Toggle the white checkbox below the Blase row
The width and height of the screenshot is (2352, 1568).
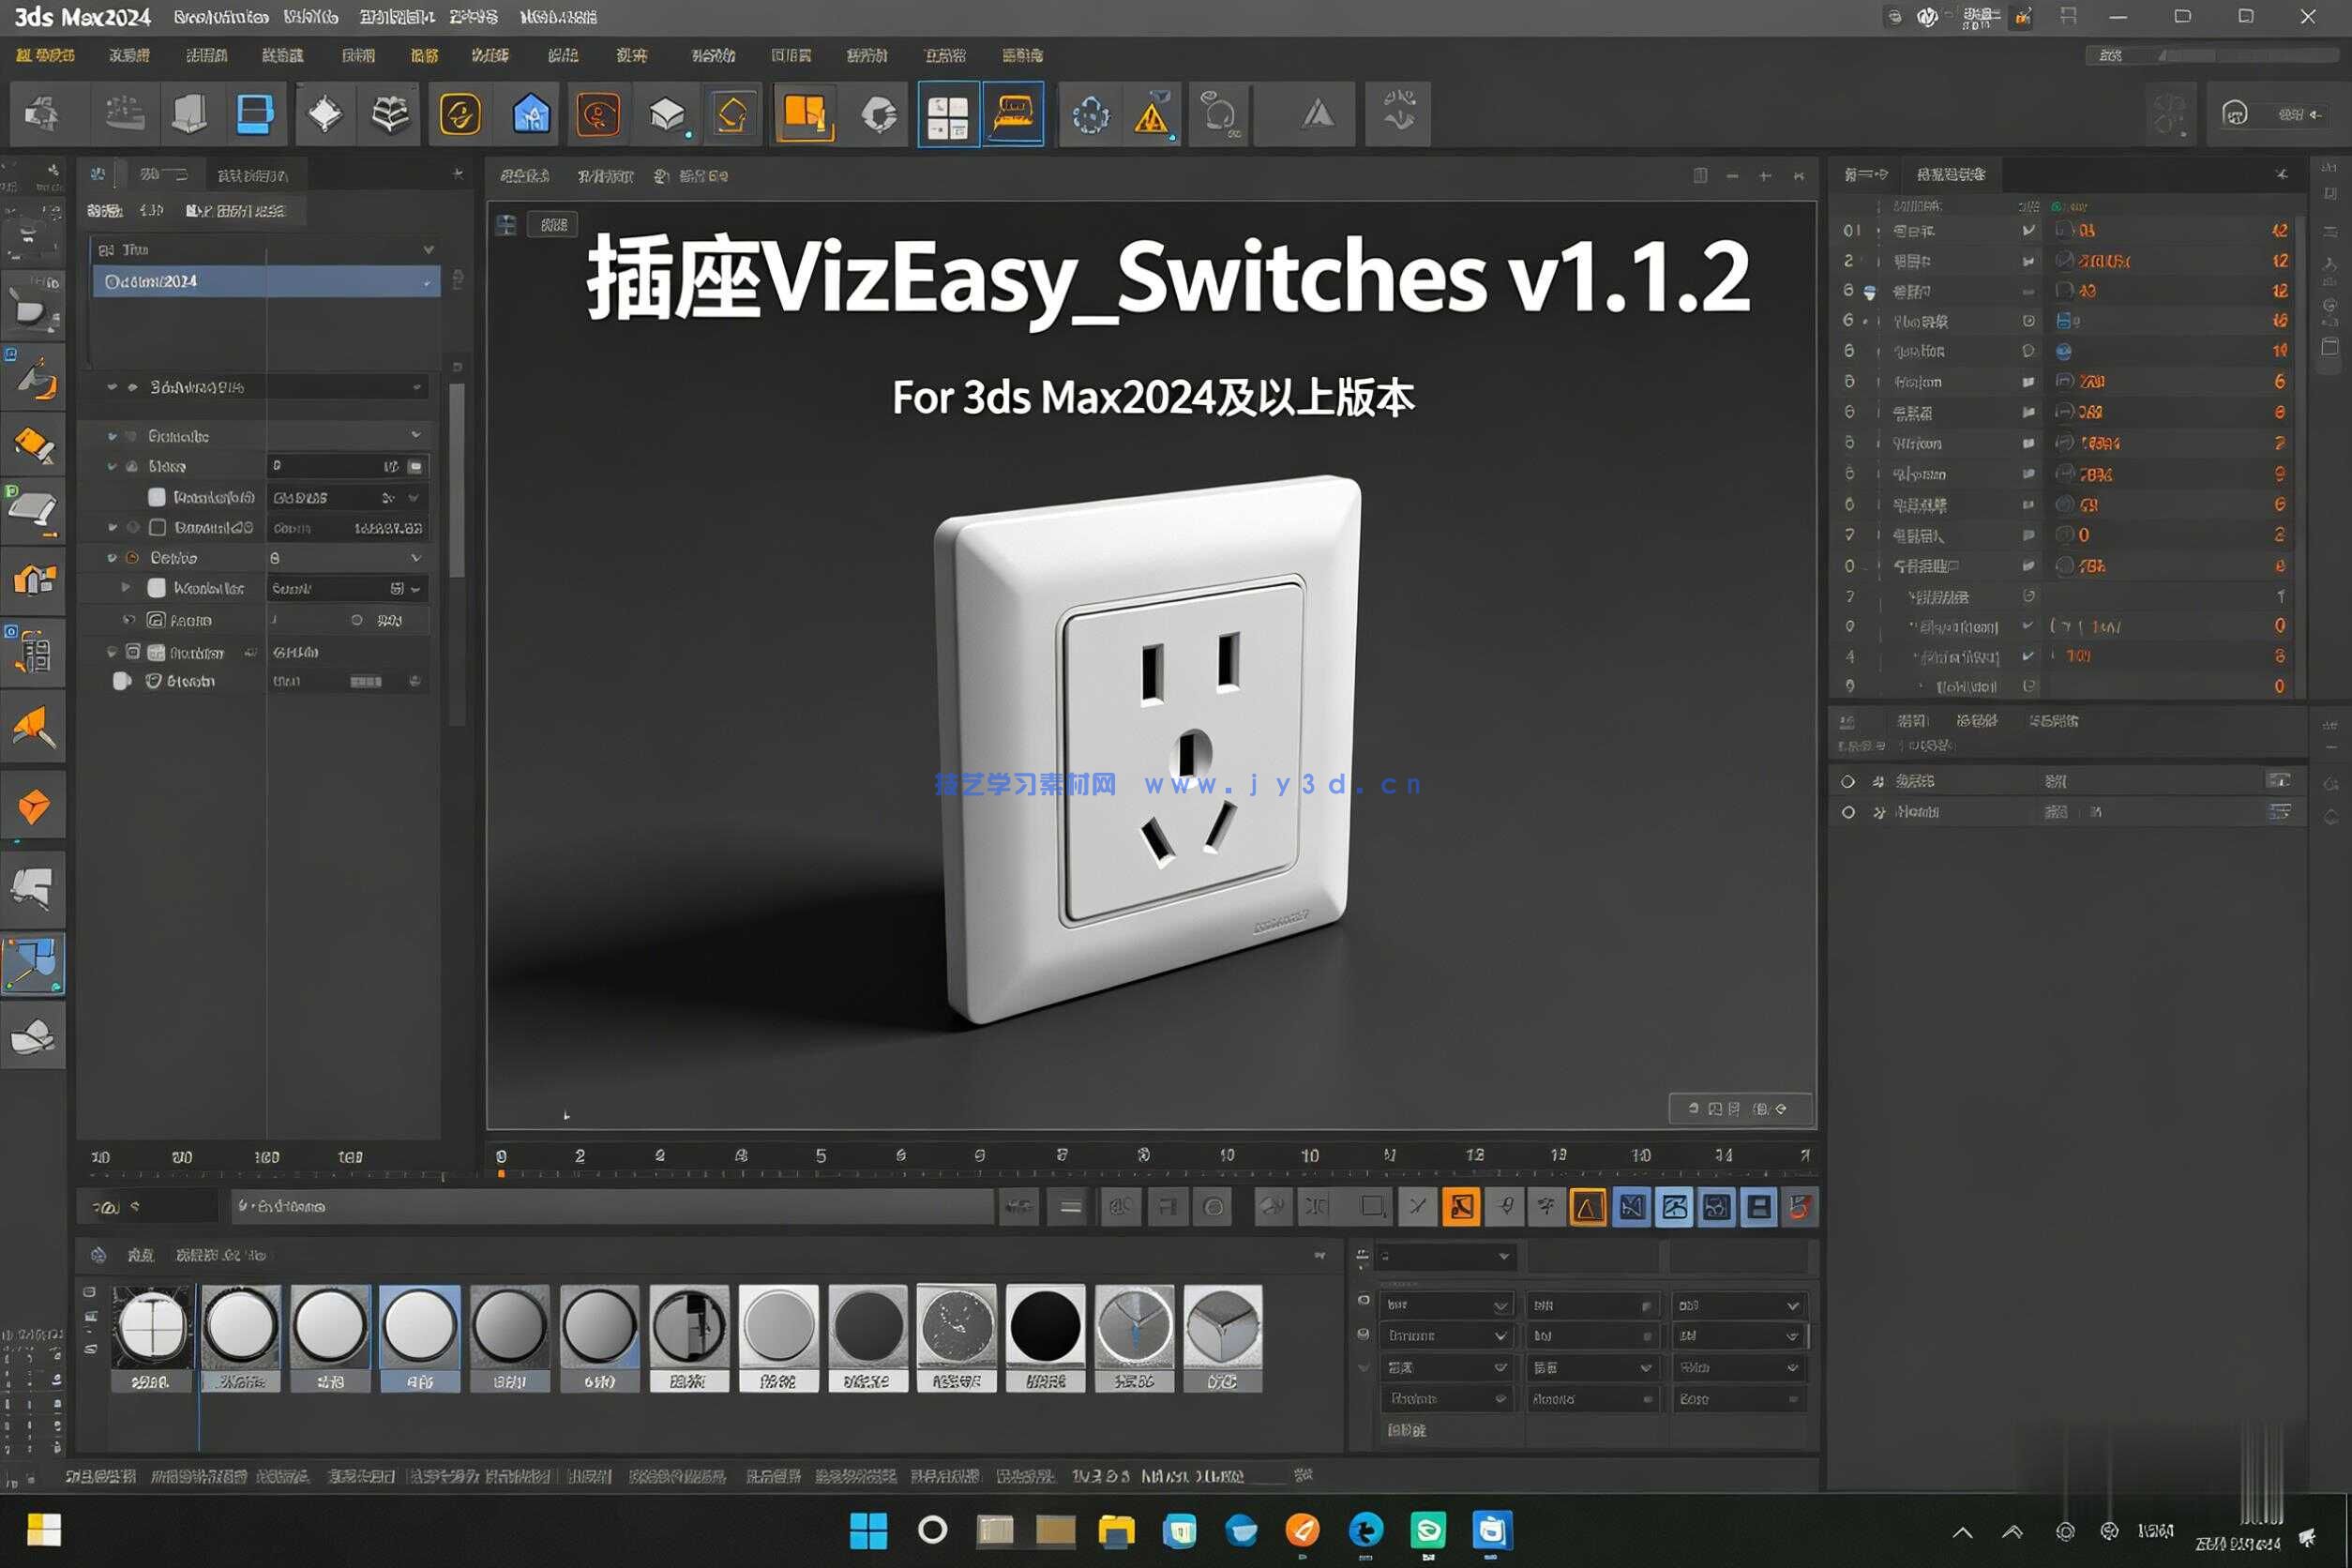(157, 497)
